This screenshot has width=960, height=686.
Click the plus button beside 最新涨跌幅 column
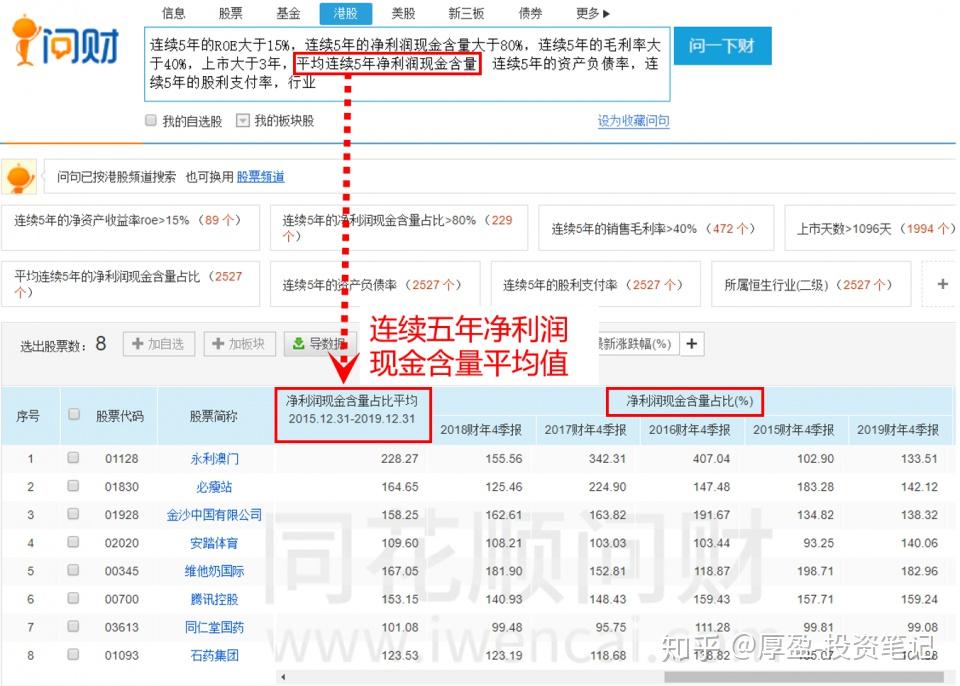click(691, 344)
